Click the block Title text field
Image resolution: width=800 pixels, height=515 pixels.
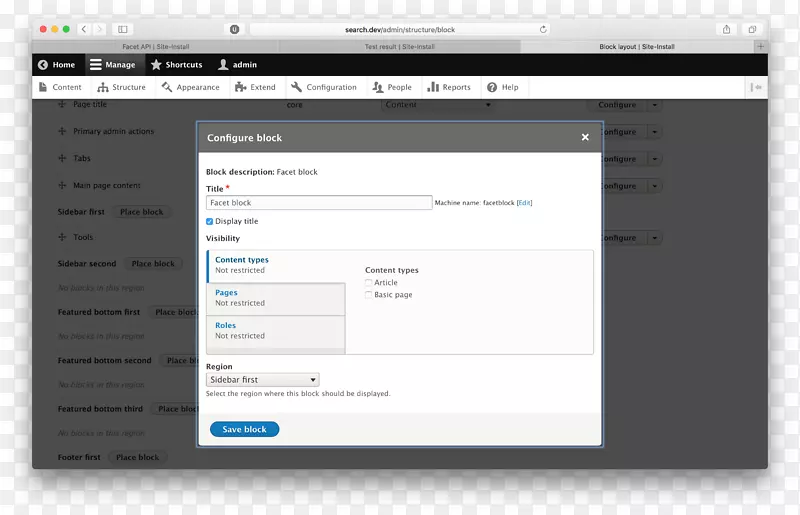tap(318, 203)
